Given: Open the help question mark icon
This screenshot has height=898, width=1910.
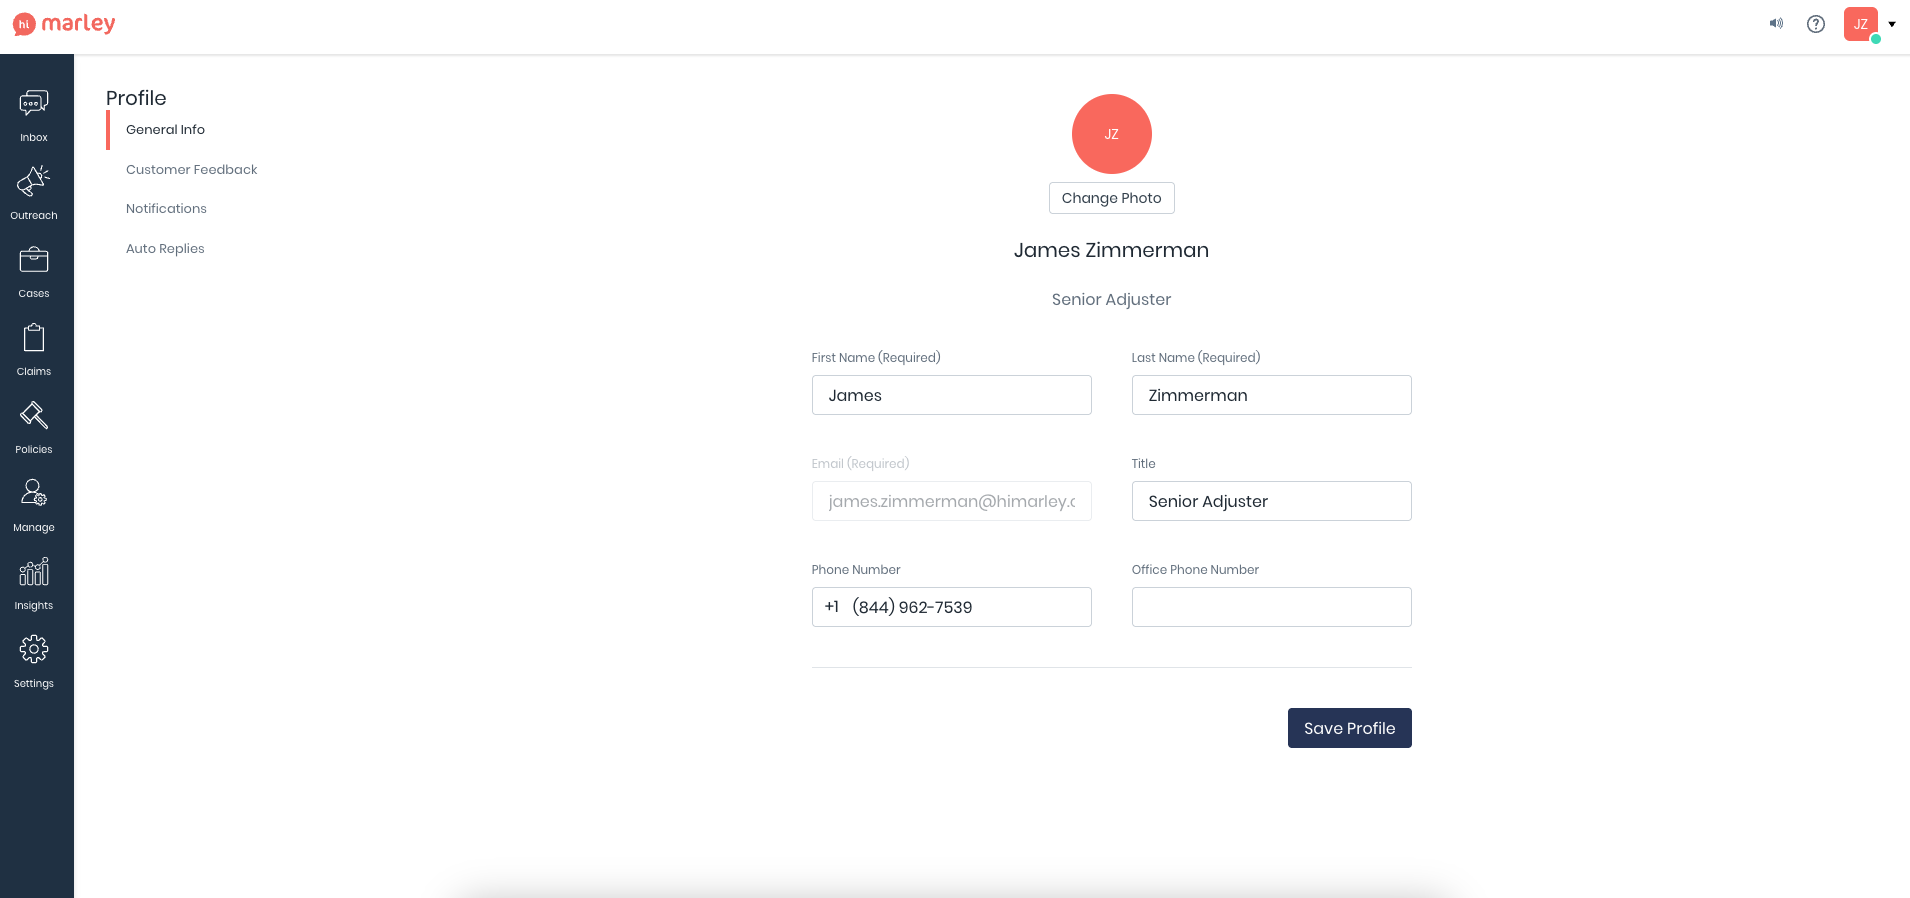Looking at the screenshot, I should point(1816,24).
